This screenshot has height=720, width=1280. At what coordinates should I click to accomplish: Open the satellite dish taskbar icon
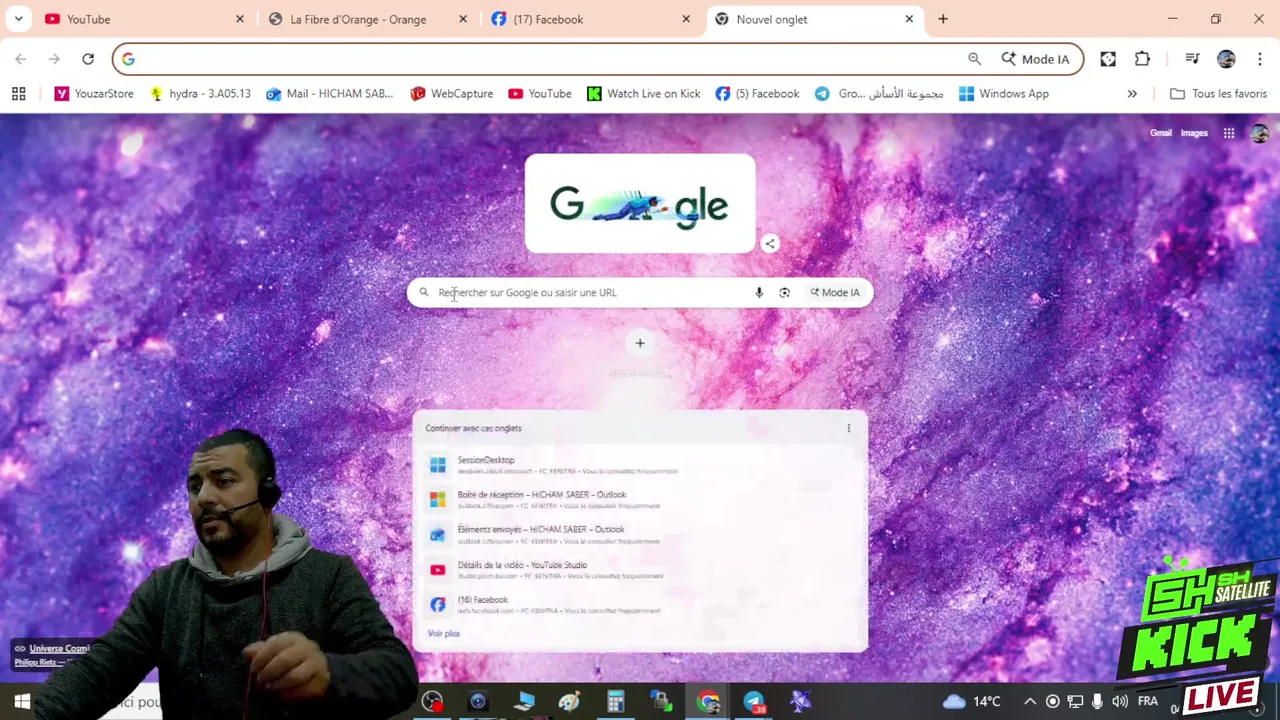coord(800,702)
